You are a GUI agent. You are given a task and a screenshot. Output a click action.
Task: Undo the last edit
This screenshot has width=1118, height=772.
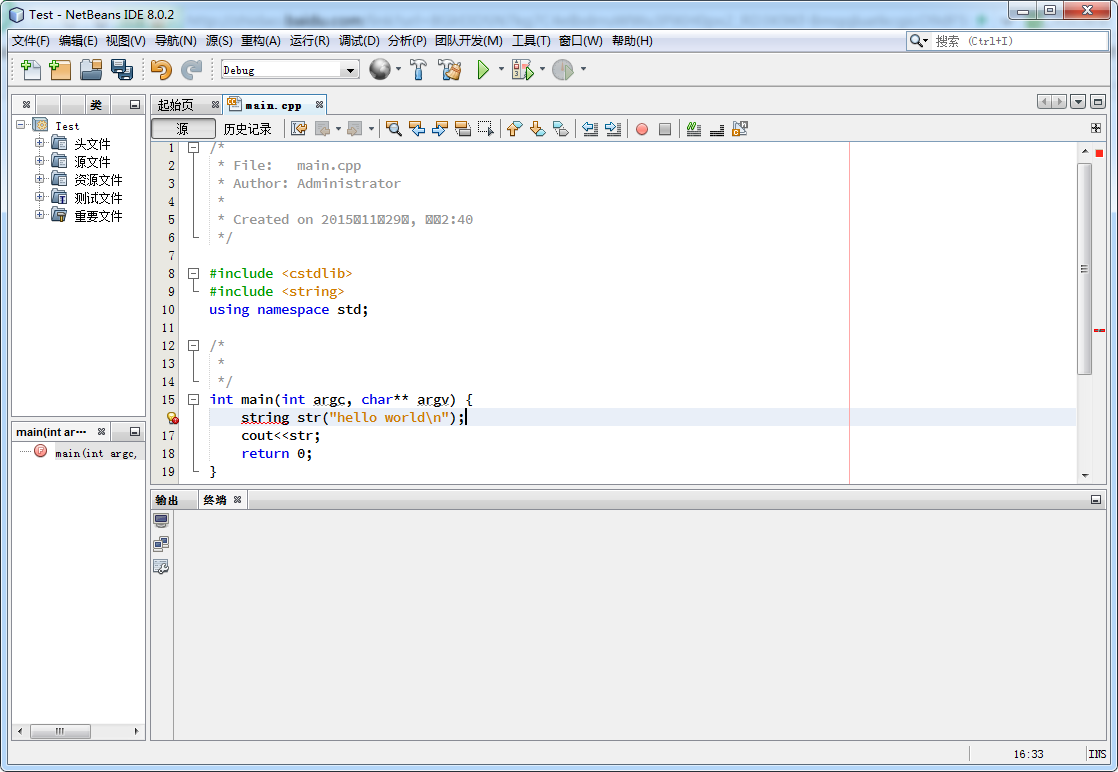pos(160,69)
